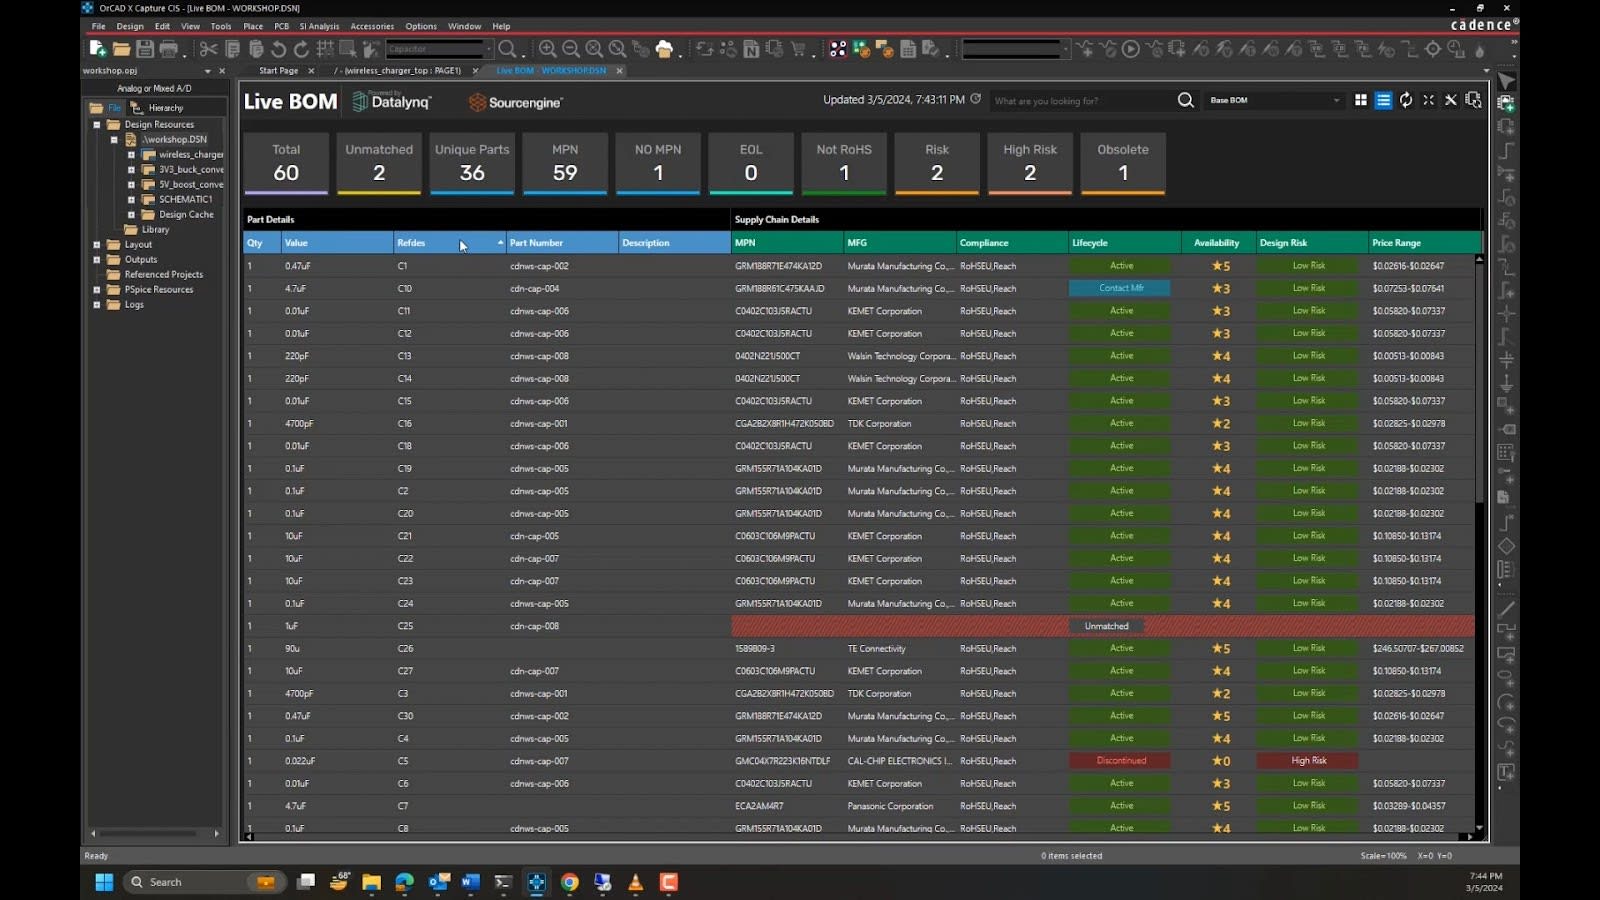Click the Windows taskbar Search box
The width and height of the screenshot is (1600, 900).
tap(202, 882)
